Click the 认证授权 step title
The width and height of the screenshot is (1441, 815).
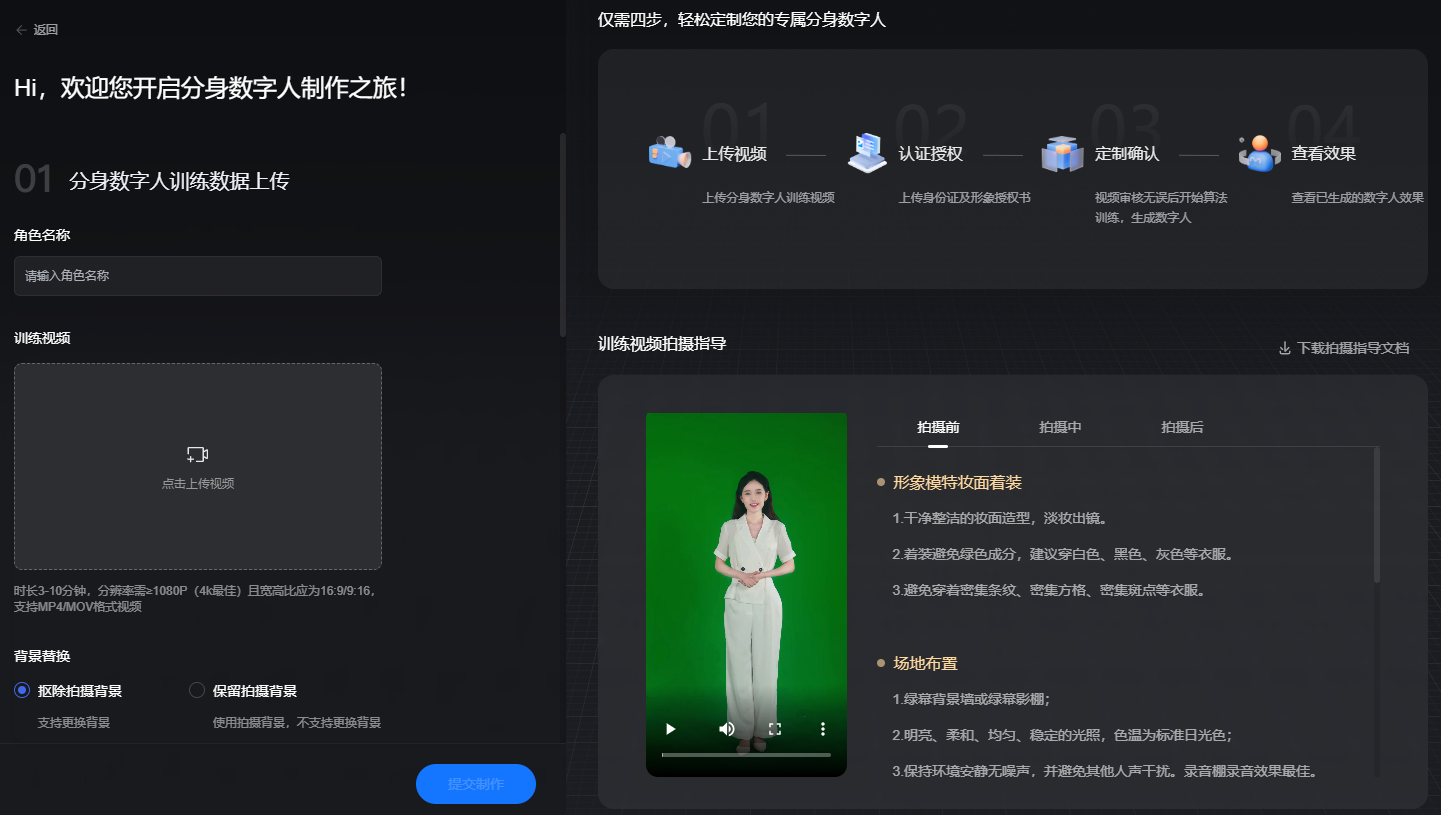tap(931, 154)
